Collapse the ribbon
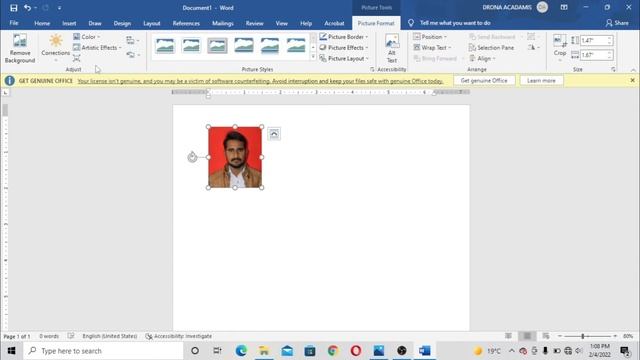640x360 pixels. point(633,70)
